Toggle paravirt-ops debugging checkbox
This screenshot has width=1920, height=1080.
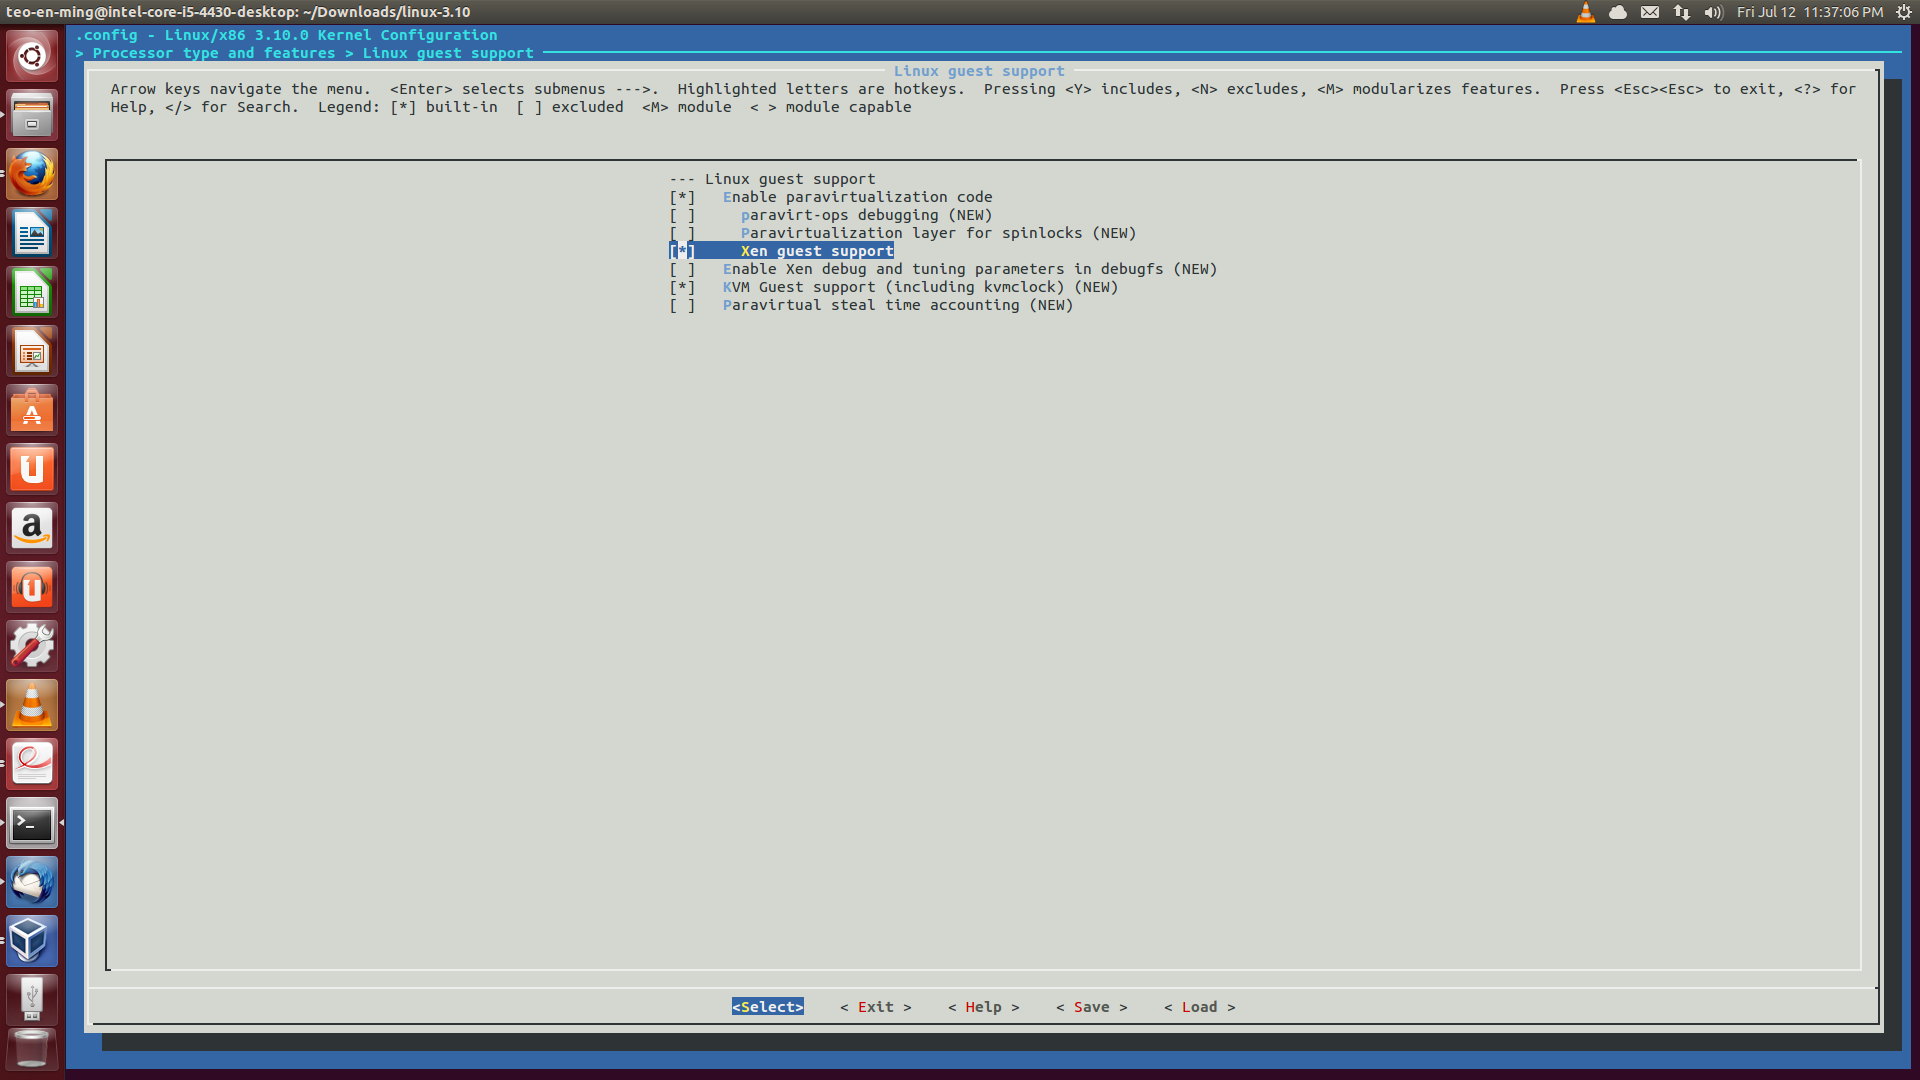(682, 215)
